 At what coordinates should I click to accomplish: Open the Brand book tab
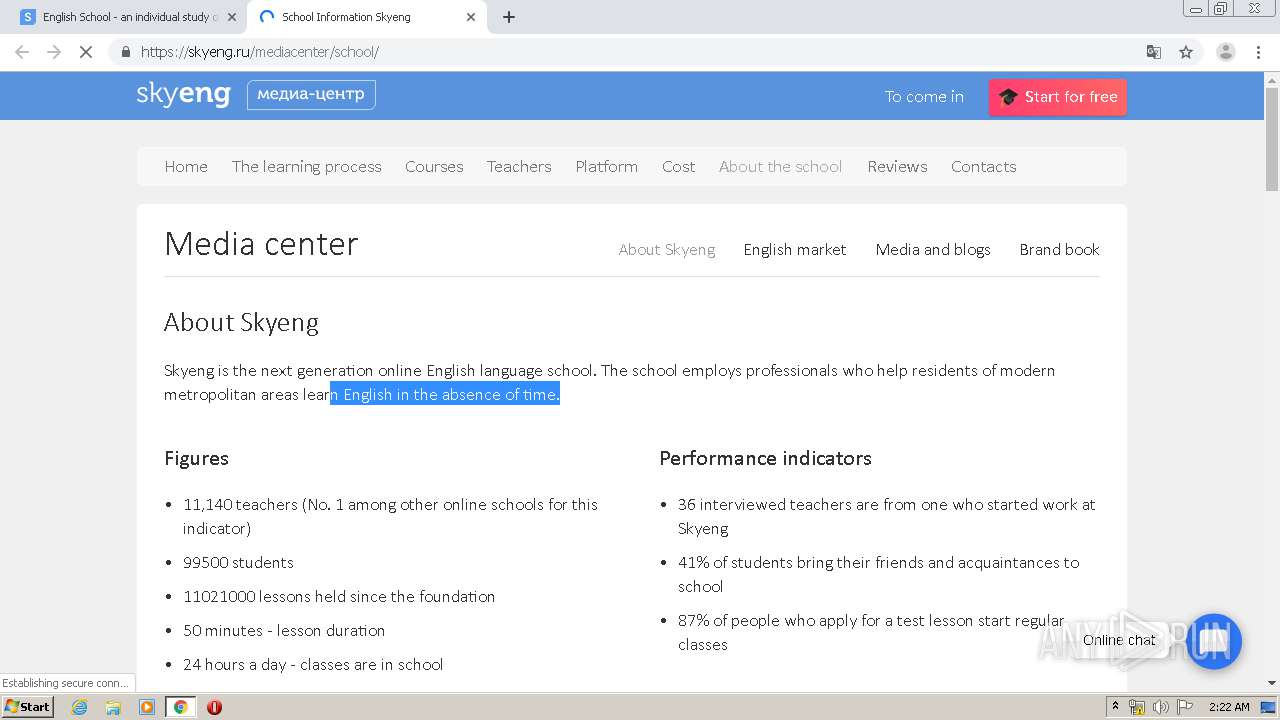[x=1059, y=250]
